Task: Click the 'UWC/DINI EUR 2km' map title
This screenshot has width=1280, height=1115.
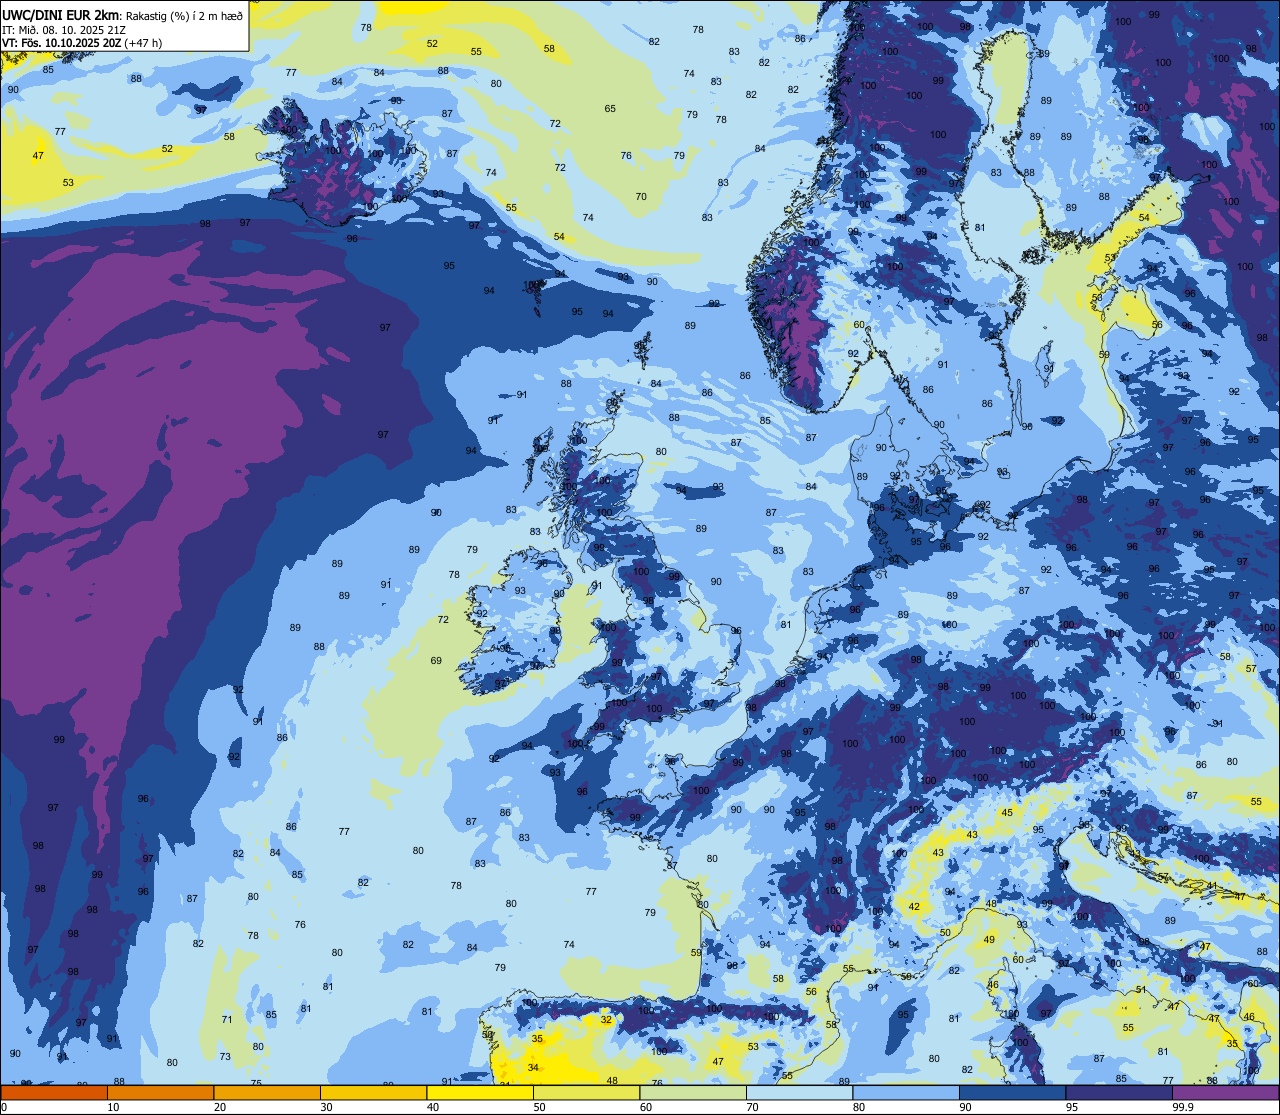Action: (x=62, y=15)
